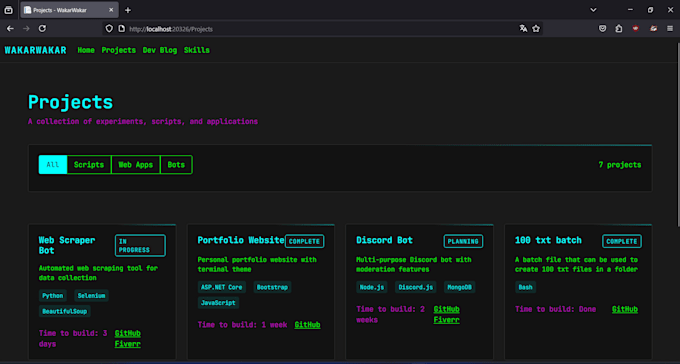Screen dimensions: 680x364
Task: Filter projects by Bots
Action: tap(176, 165)
